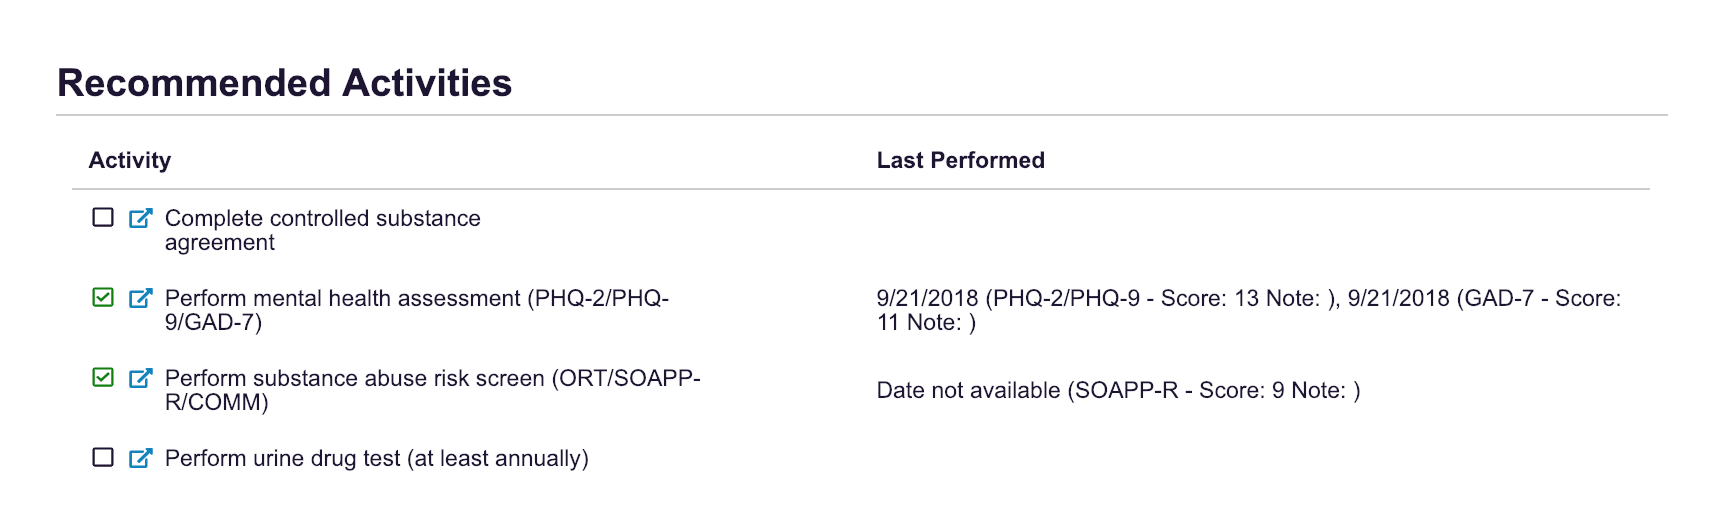Check the controlled substance agreement checkbox
Viewport: 1730px width, 524px height.
click(x=103, y=218)
